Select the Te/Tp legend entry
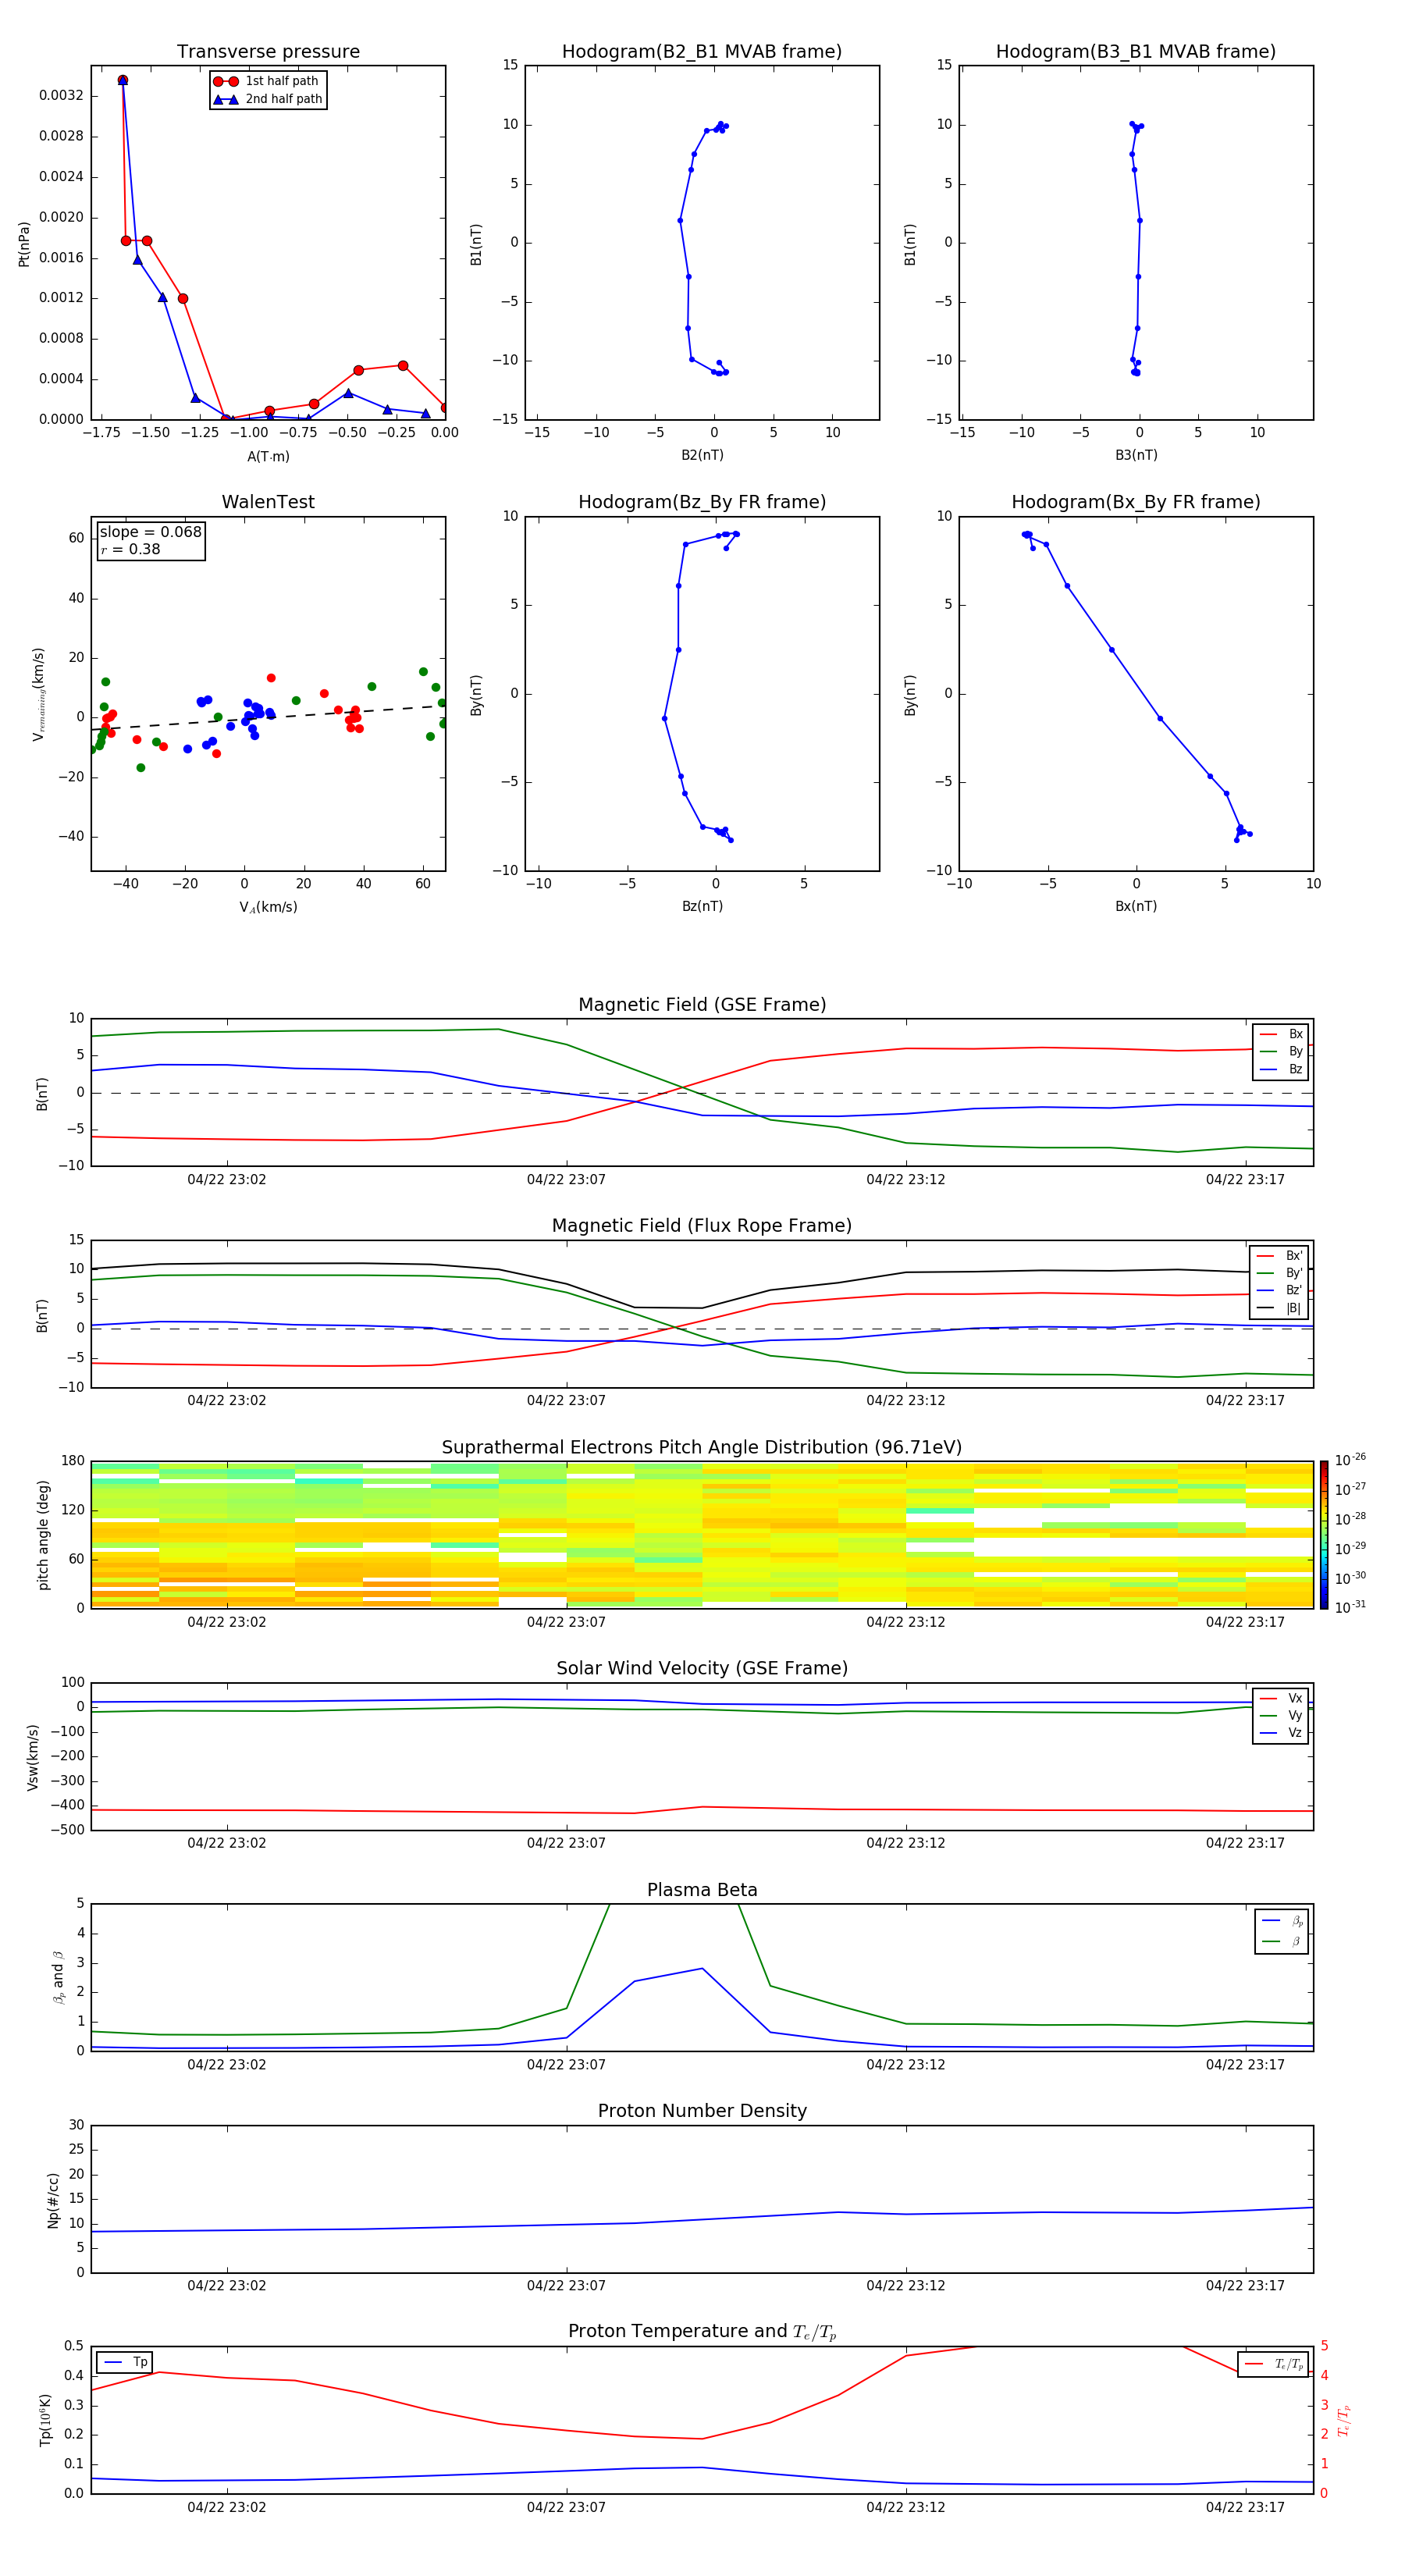The image size is (1405, 2576). point(1274,2364)
